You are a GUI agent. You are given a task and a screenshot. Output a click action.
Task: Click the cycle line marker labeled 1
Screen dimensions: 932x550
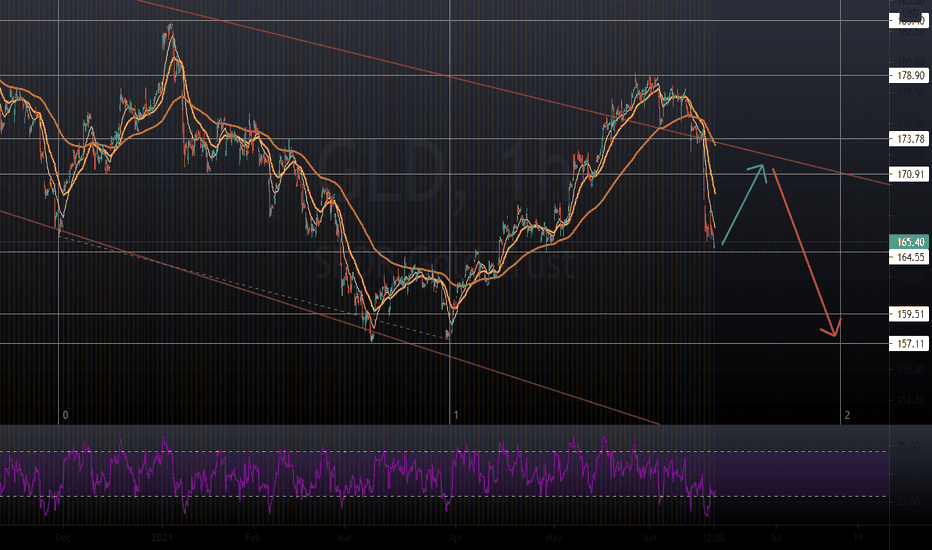point(456,415)
